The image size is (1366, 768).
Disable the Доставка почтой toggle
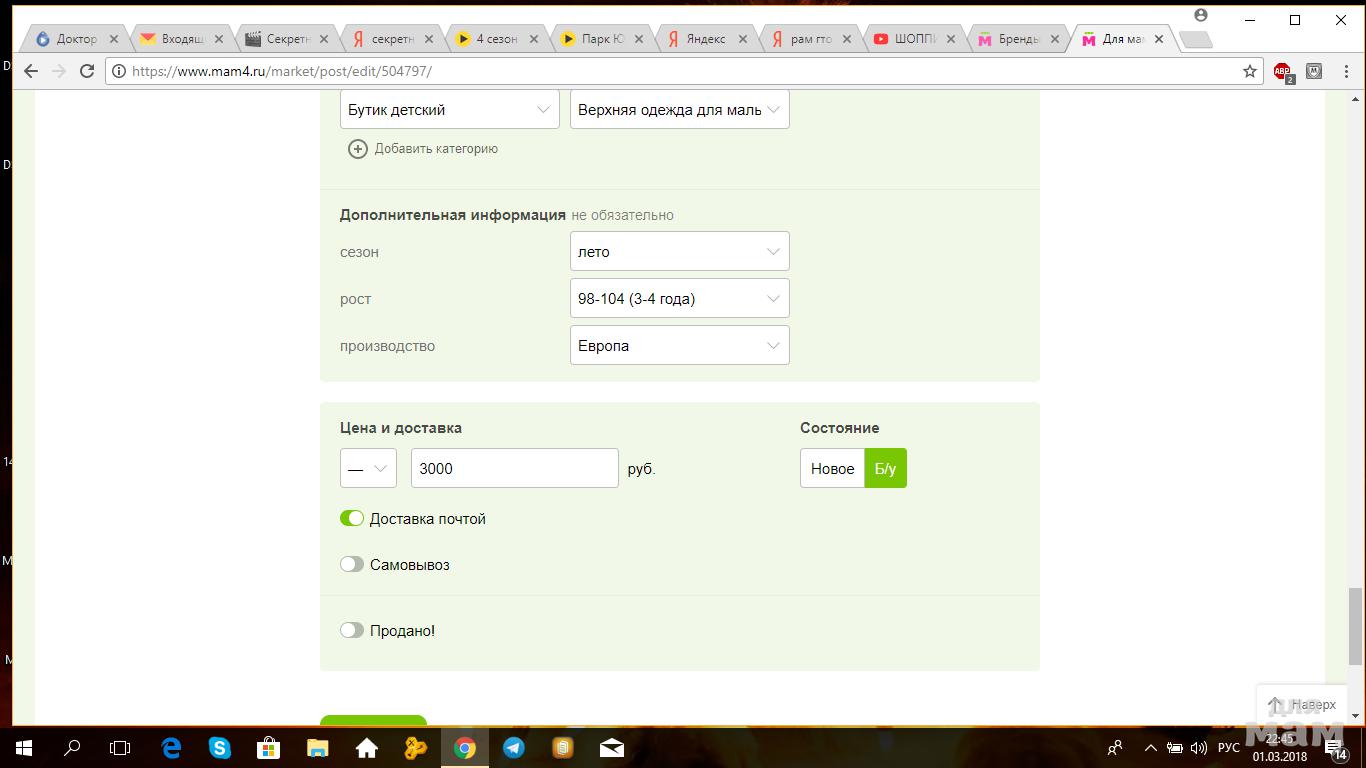click(x=352, y=518)
